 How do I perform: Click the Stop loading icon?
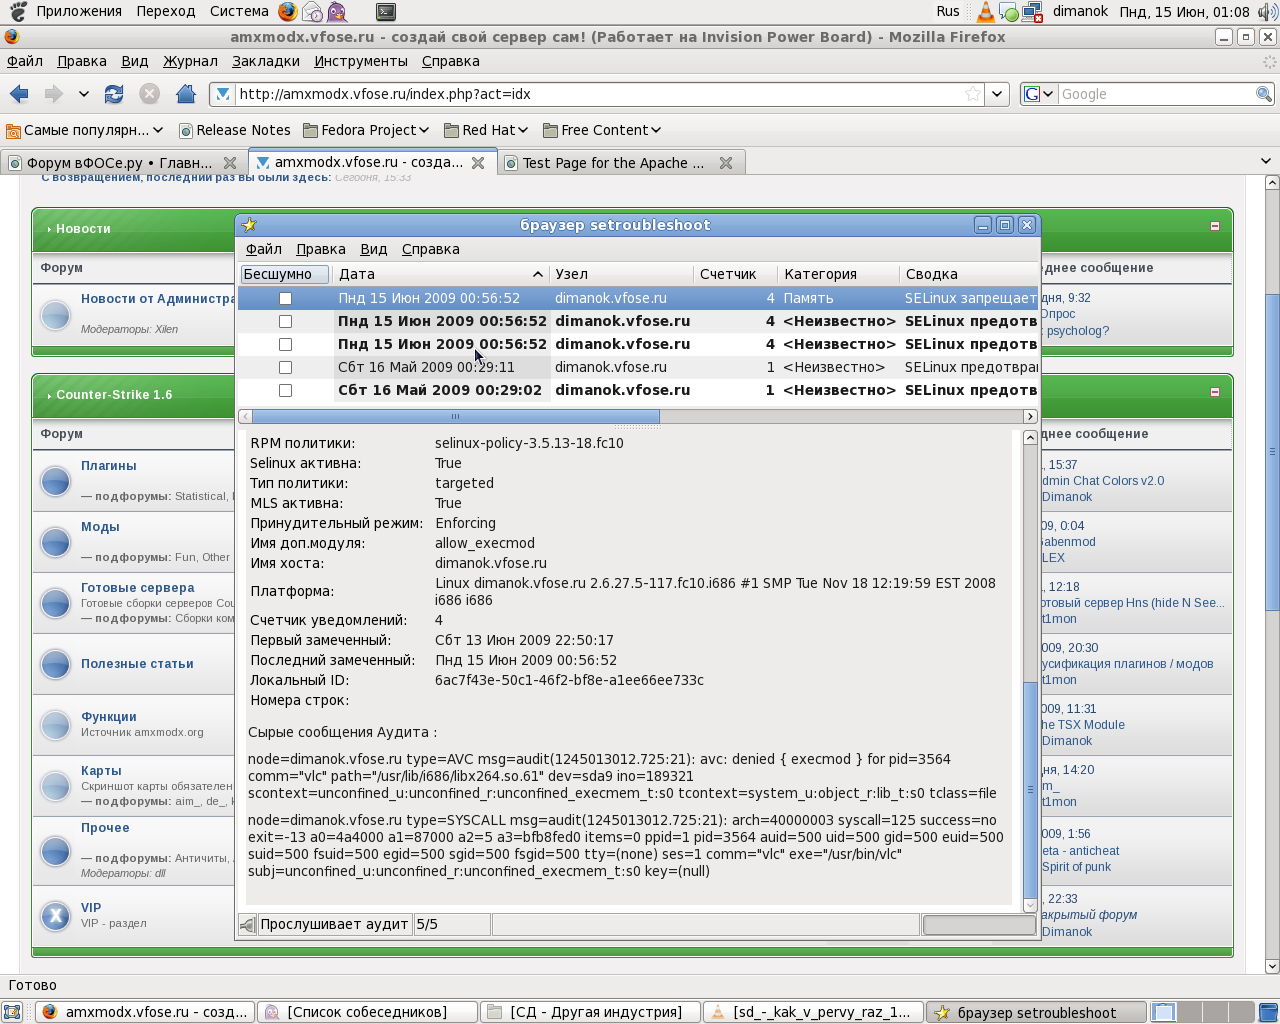pos(150,94)
